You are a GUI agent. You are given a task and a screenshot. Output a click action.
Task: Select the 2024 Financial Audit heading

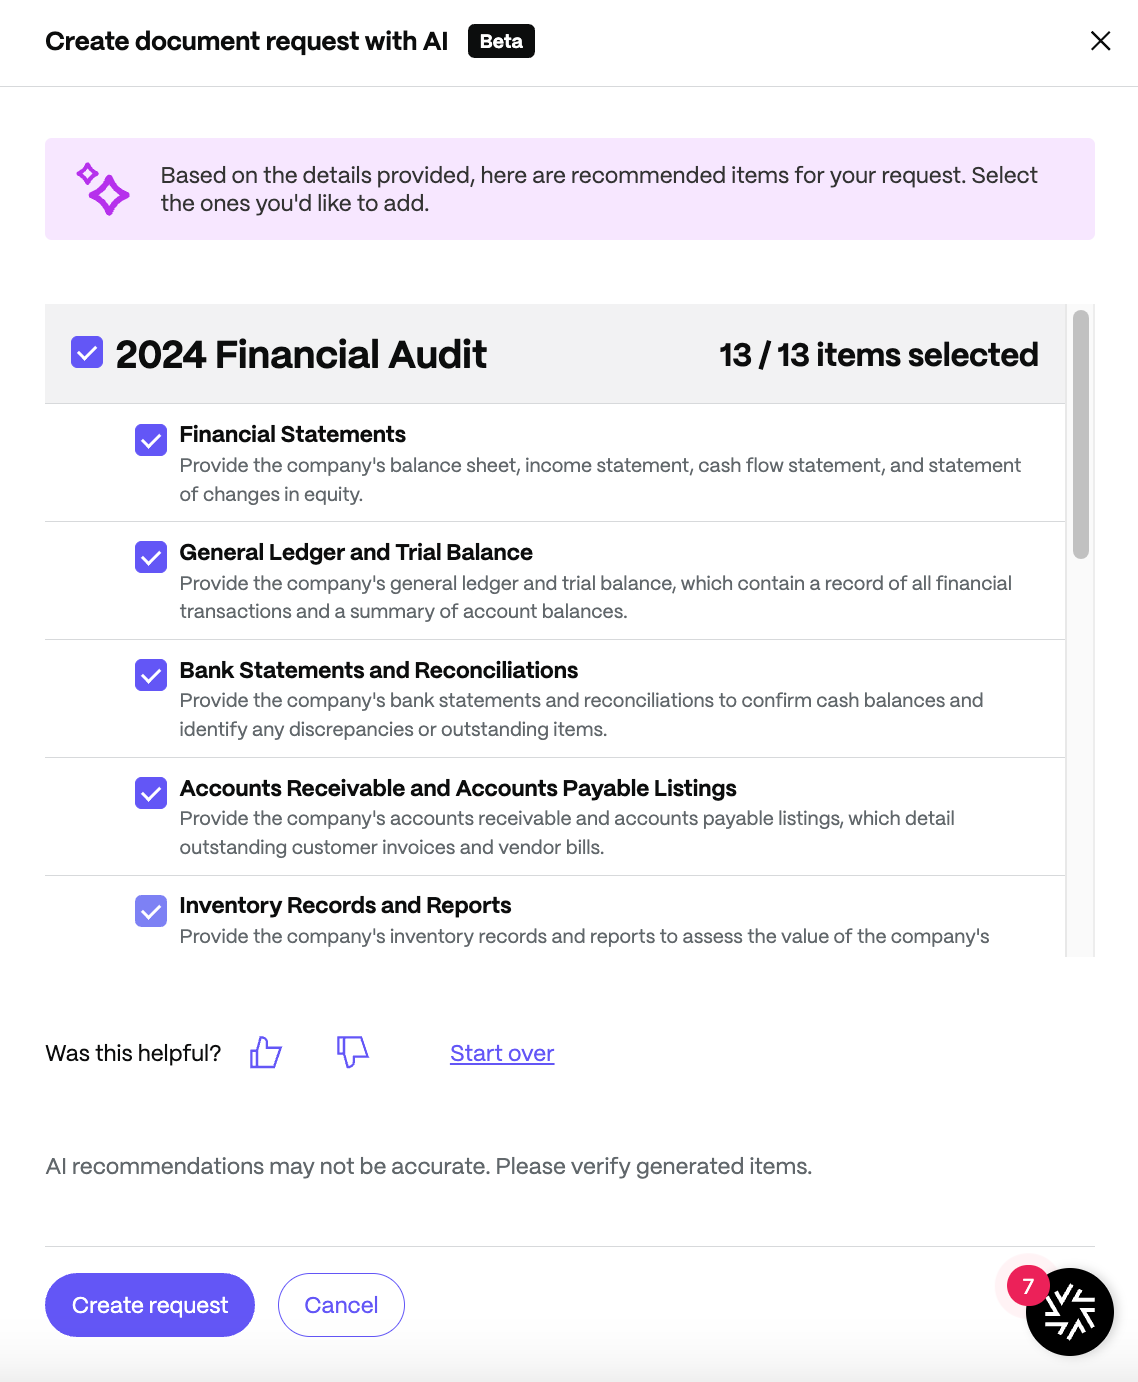pyautogui.click(x=301, y=354)
